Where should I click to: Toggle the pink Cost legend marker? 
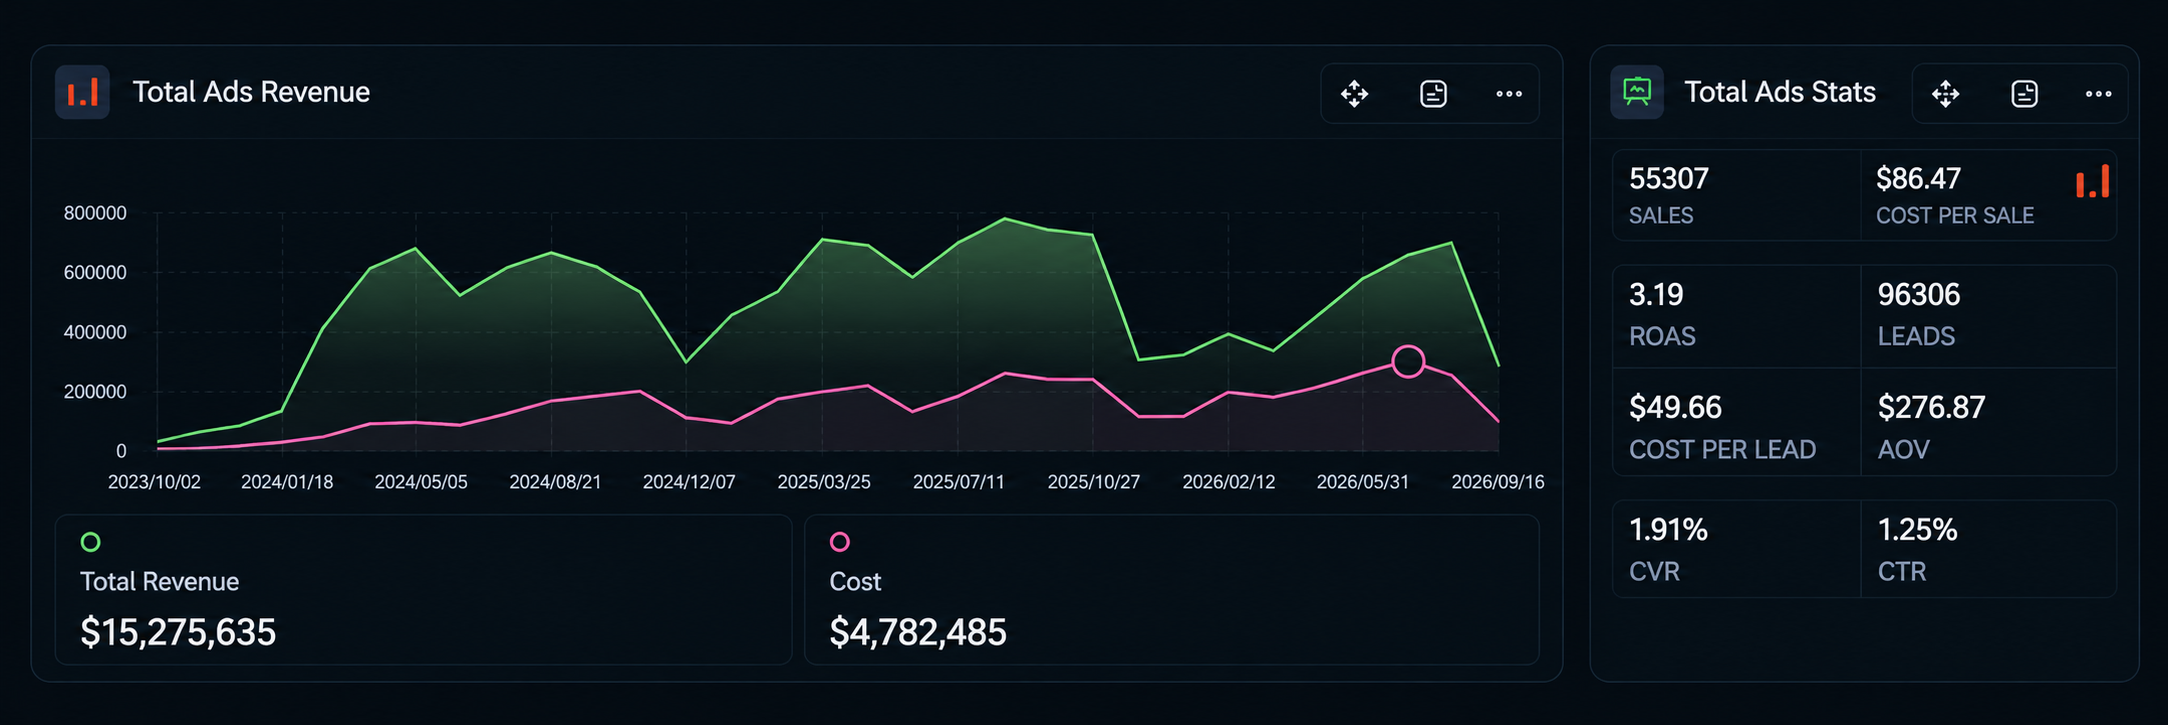pyautogui.click(x=840, y=542)
